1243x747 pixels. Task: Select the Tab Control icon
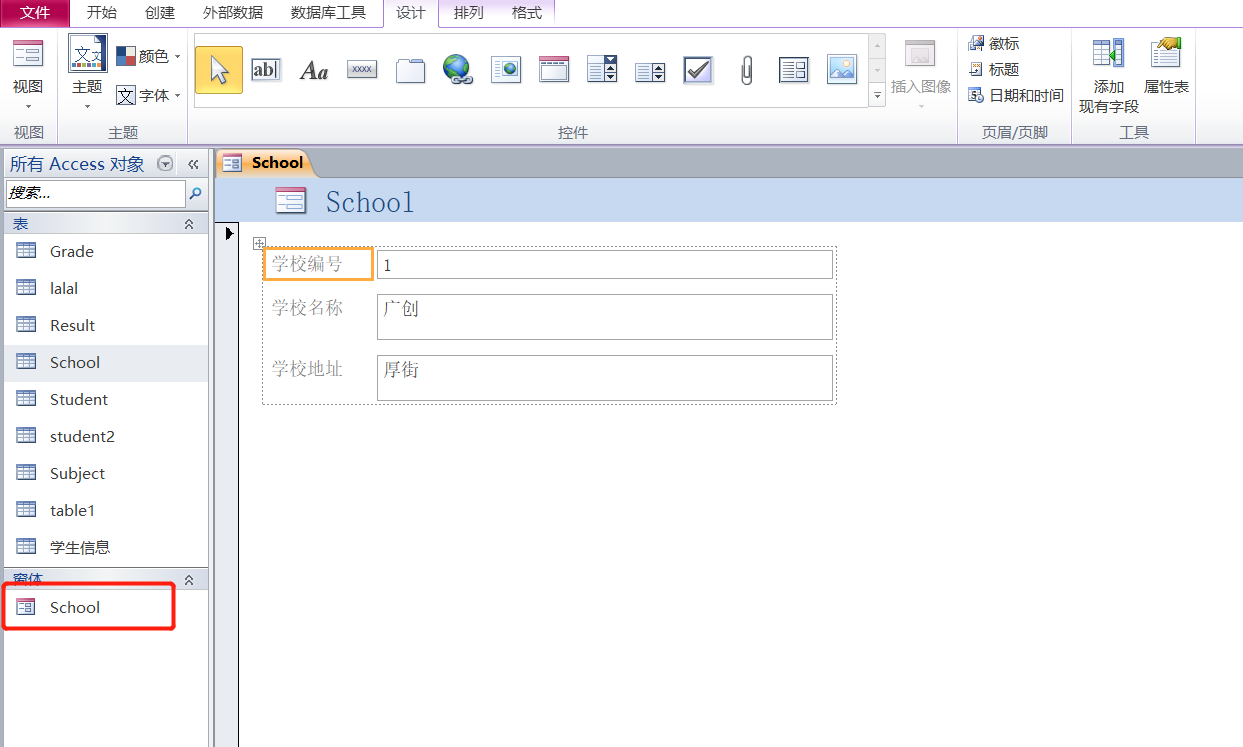[x=410, y=70]
